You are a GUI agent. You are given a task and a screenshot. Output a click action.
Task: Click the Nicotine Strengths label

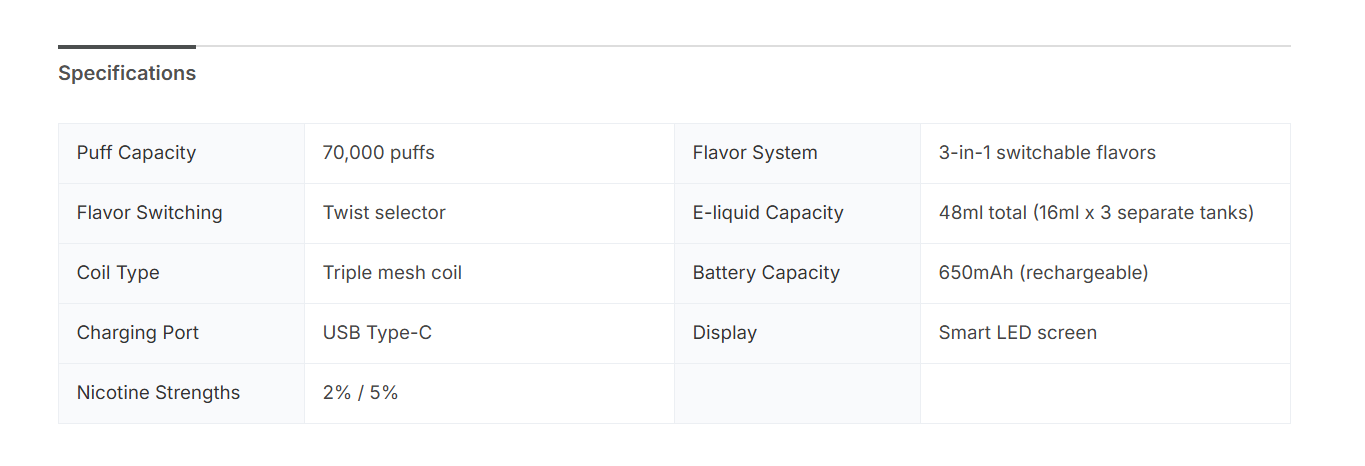pyautogui.click(x=158, y=393)
